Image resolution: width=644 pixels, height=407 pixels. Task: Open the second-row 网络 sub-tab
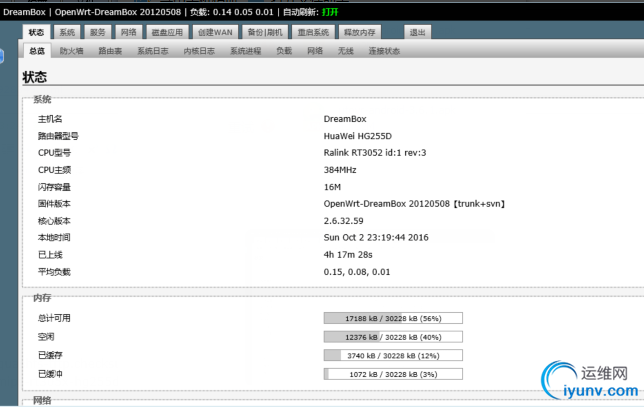tap(315, 51)
